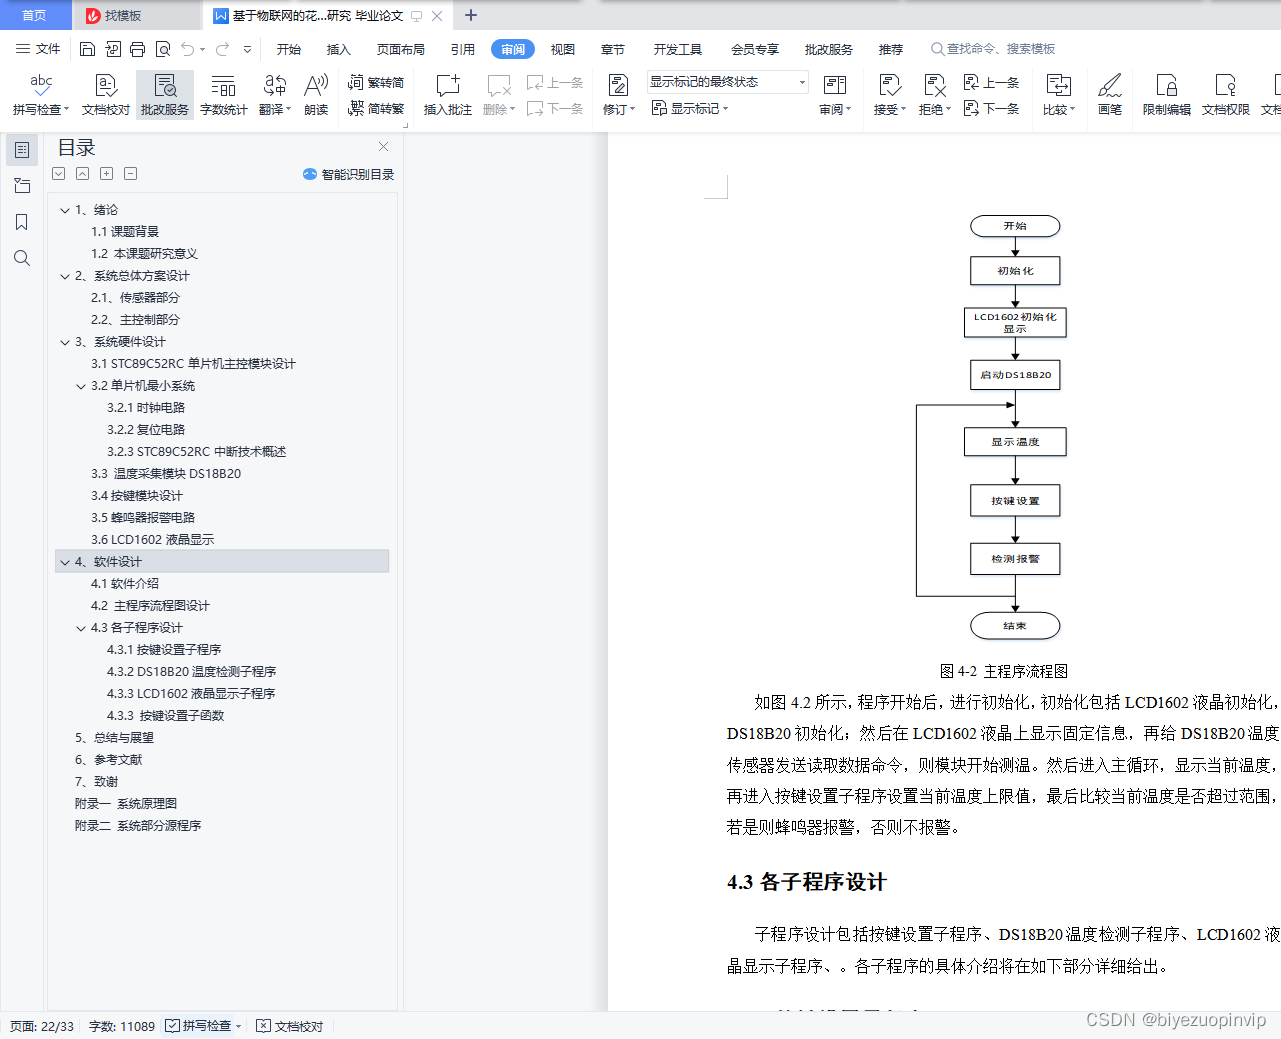Click the chapter navigation sidebar icon
Screen dimensions: 1281x1039
point(22,186)
